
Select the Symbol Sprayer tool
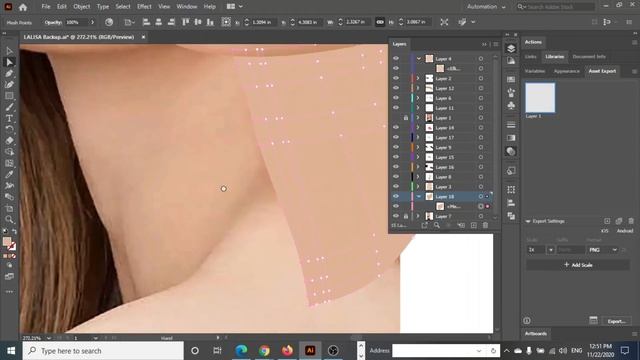9,186
